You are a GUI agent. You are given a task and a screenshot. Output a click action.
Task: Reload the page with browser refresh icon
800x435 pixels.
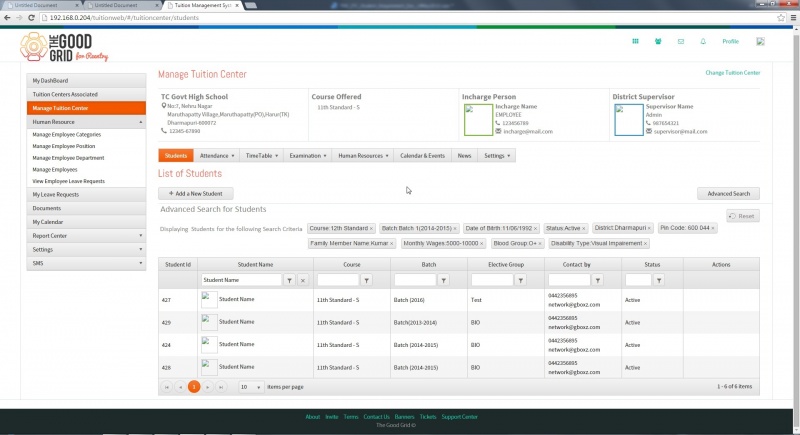pos(31,18)
